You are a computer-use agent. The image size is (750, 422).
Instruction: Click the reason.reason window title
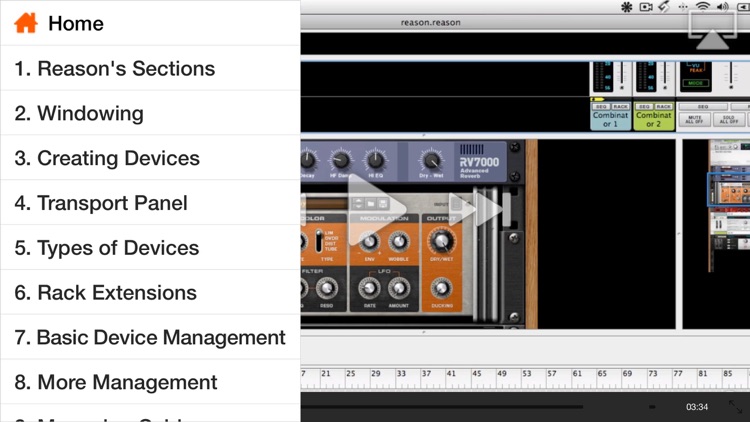click(430, 22)
